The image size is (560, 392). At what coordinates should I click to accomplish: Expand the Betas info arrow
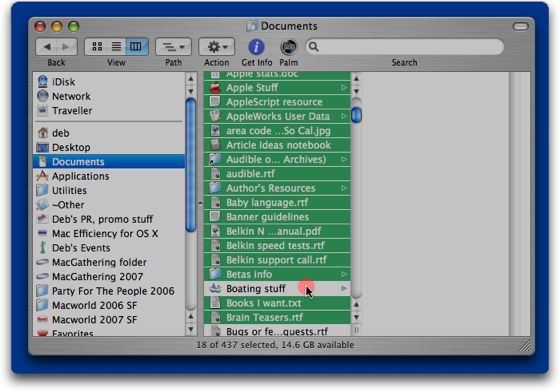point(344,274)
